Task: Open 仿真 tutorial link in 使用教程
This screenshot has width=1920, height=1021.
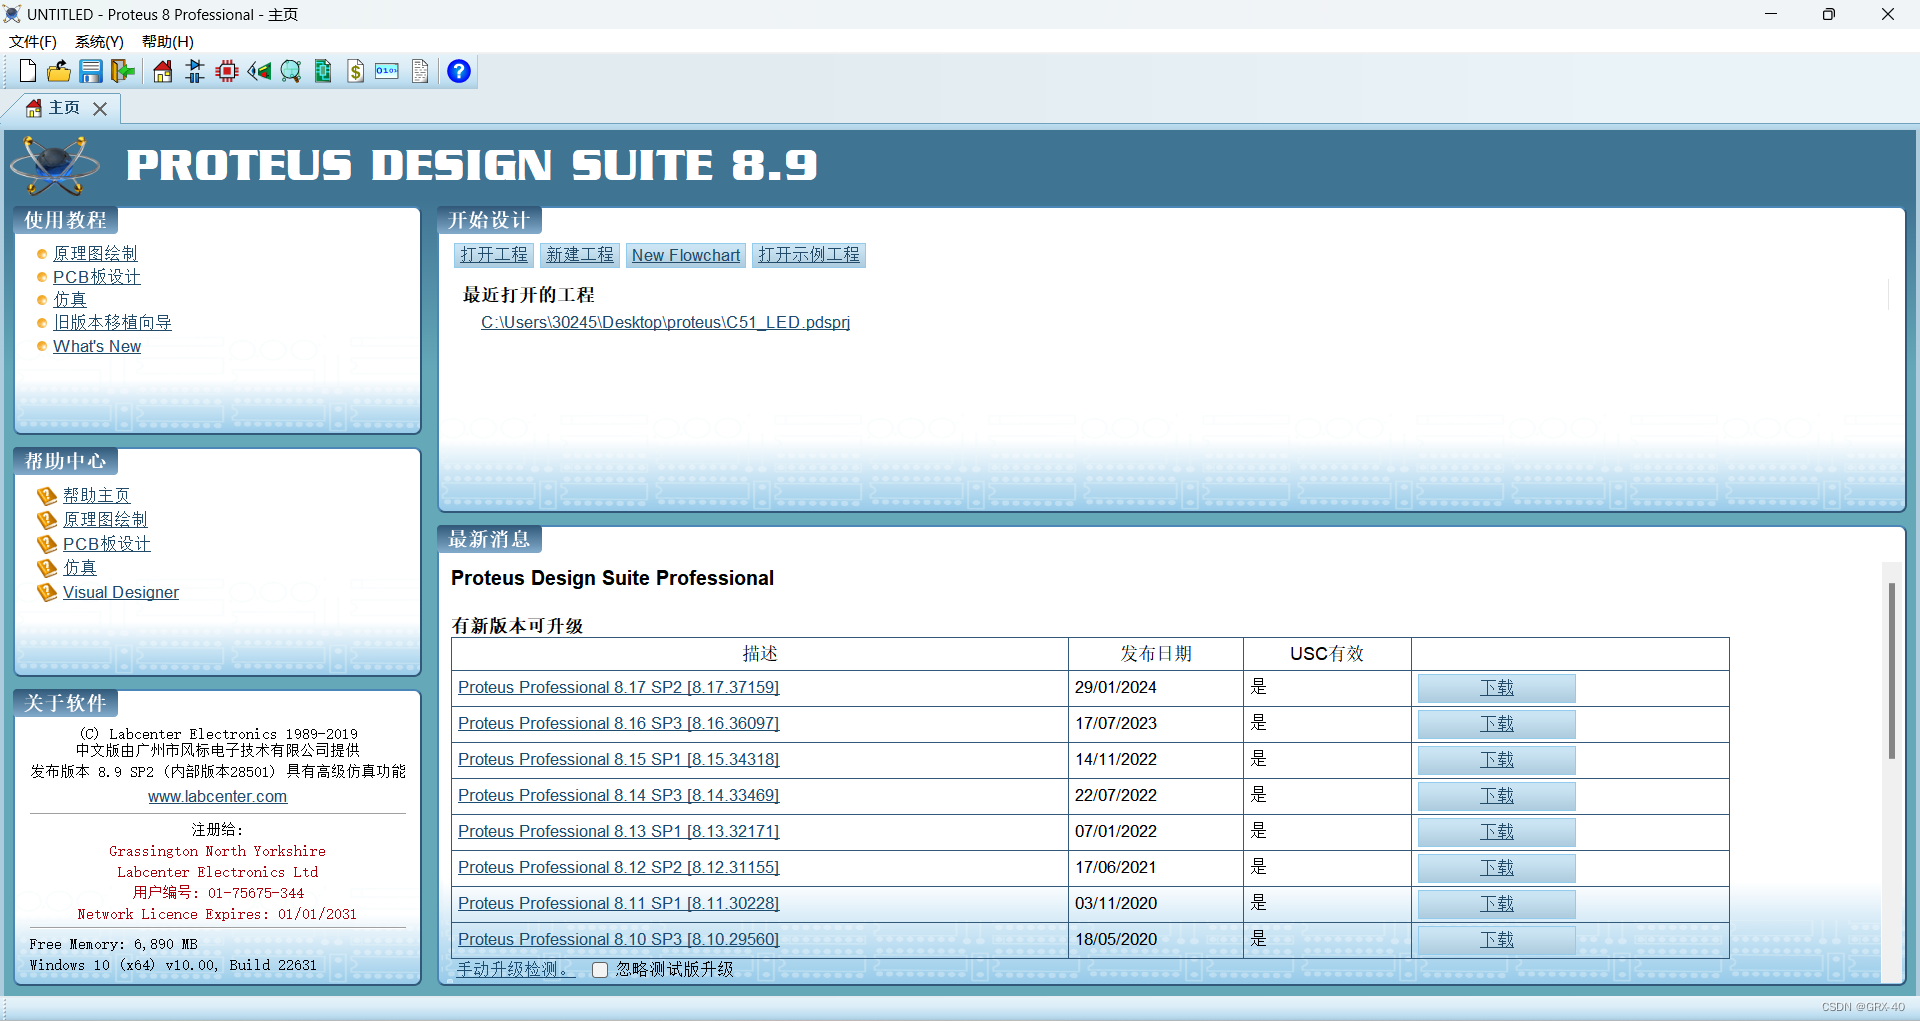Action: tap(70, 300)
